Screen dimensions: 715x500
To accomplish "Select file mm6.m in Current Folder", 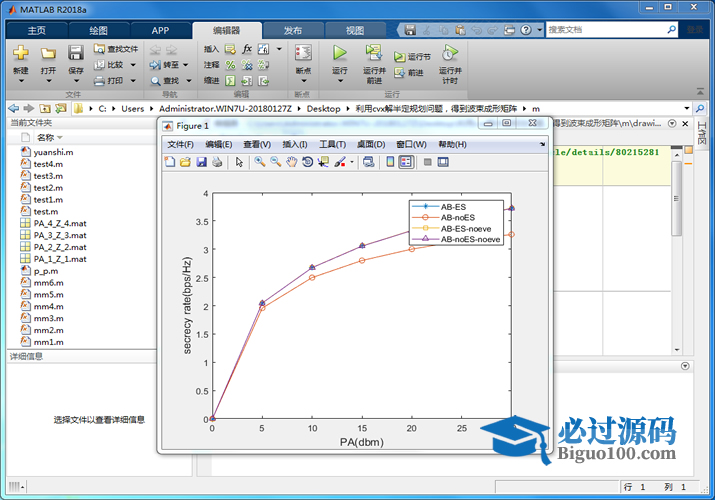I will tap(48, 283).
